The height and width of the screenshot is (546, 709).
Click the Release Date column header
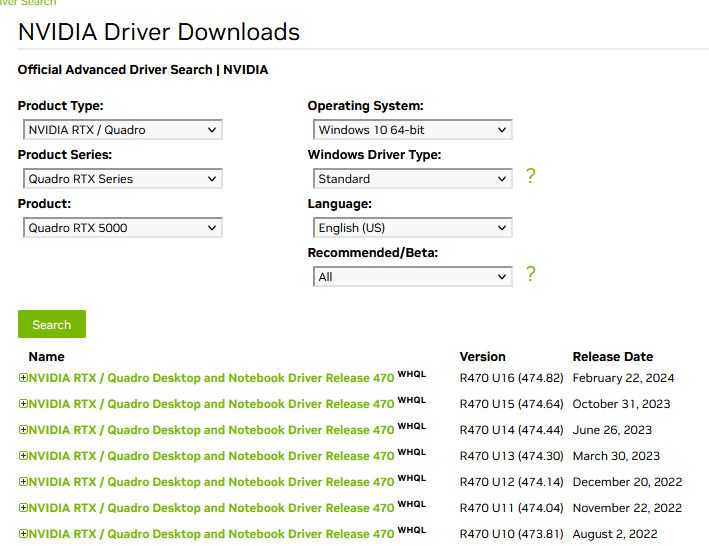click(613, 357)
